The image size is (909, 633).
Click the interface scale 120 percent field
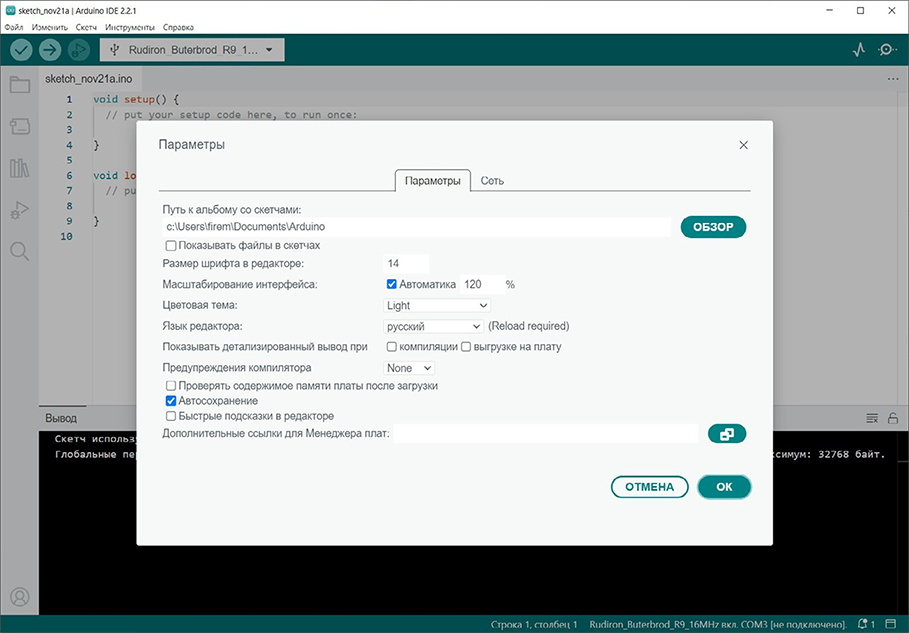(x=481, y=285)
